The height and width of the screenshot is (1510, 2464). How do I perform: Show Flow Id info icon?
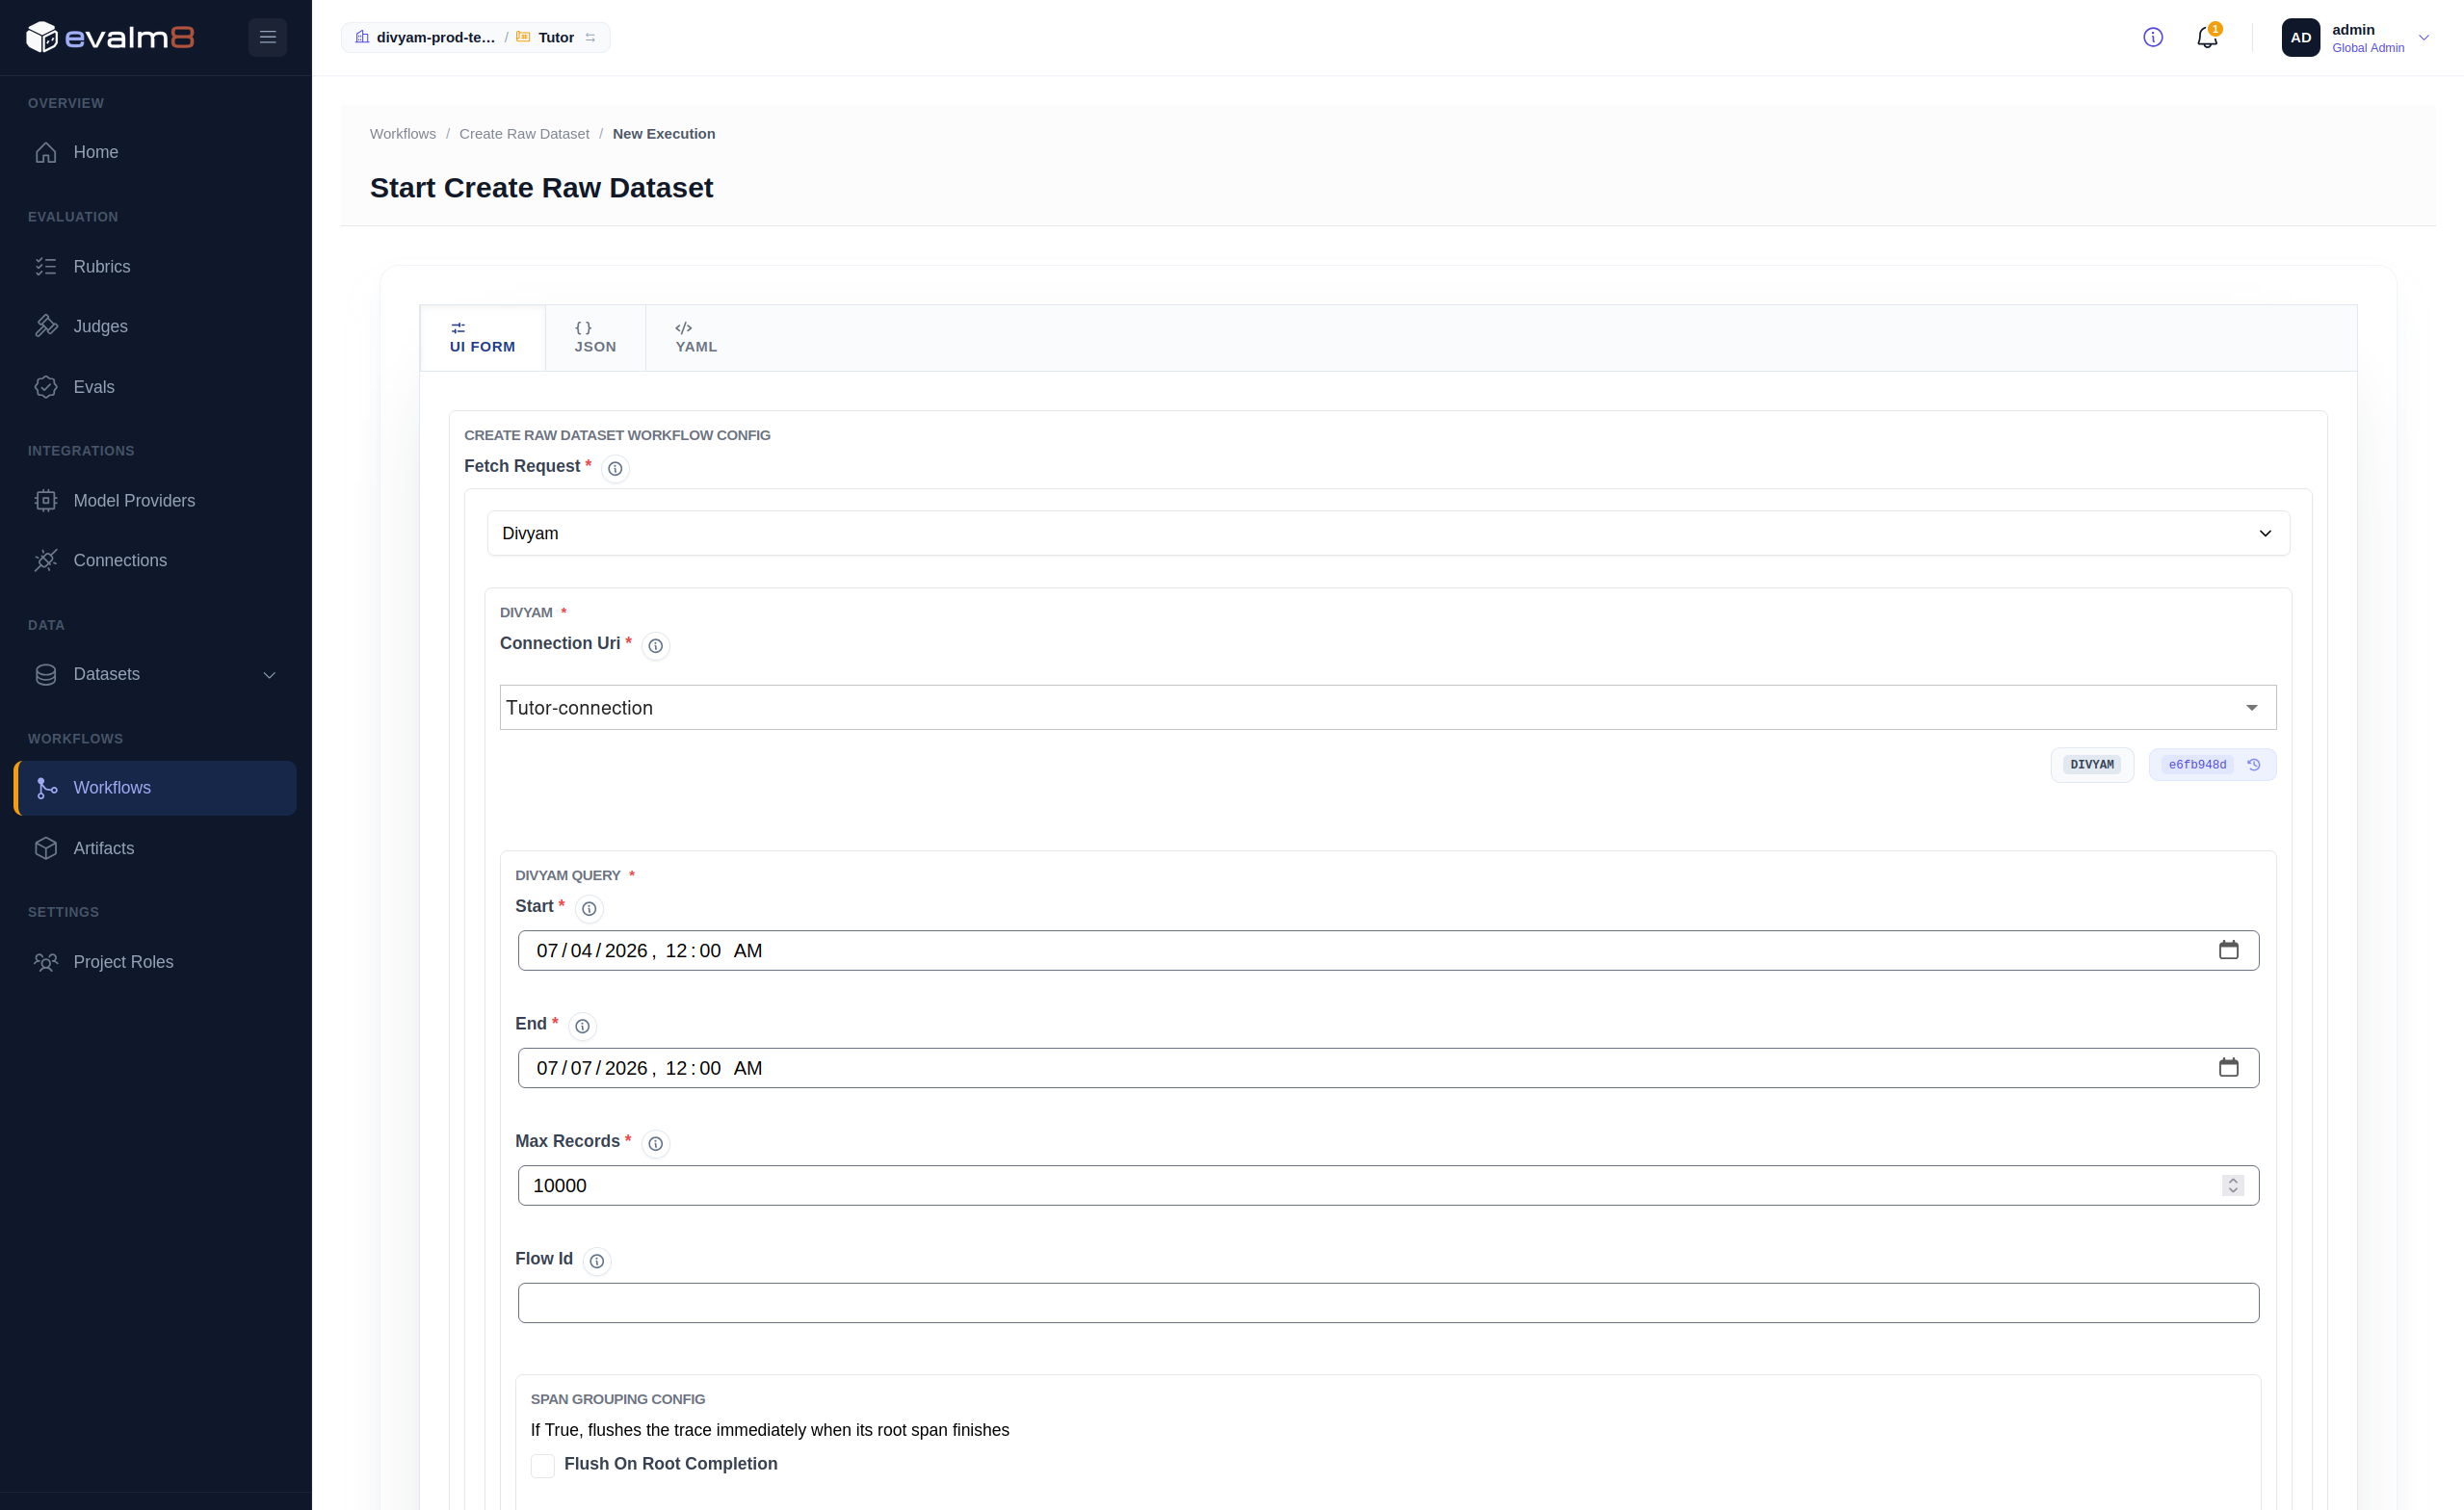[597, 1261]
